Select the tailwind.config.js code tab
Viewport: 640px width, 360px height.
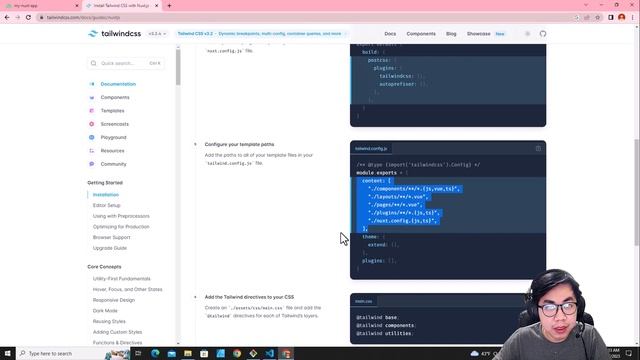point(371,149)
